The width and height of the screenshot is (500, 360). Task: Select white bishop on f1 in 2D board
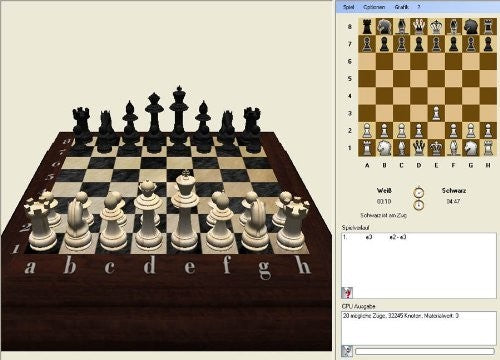point(454,148)
